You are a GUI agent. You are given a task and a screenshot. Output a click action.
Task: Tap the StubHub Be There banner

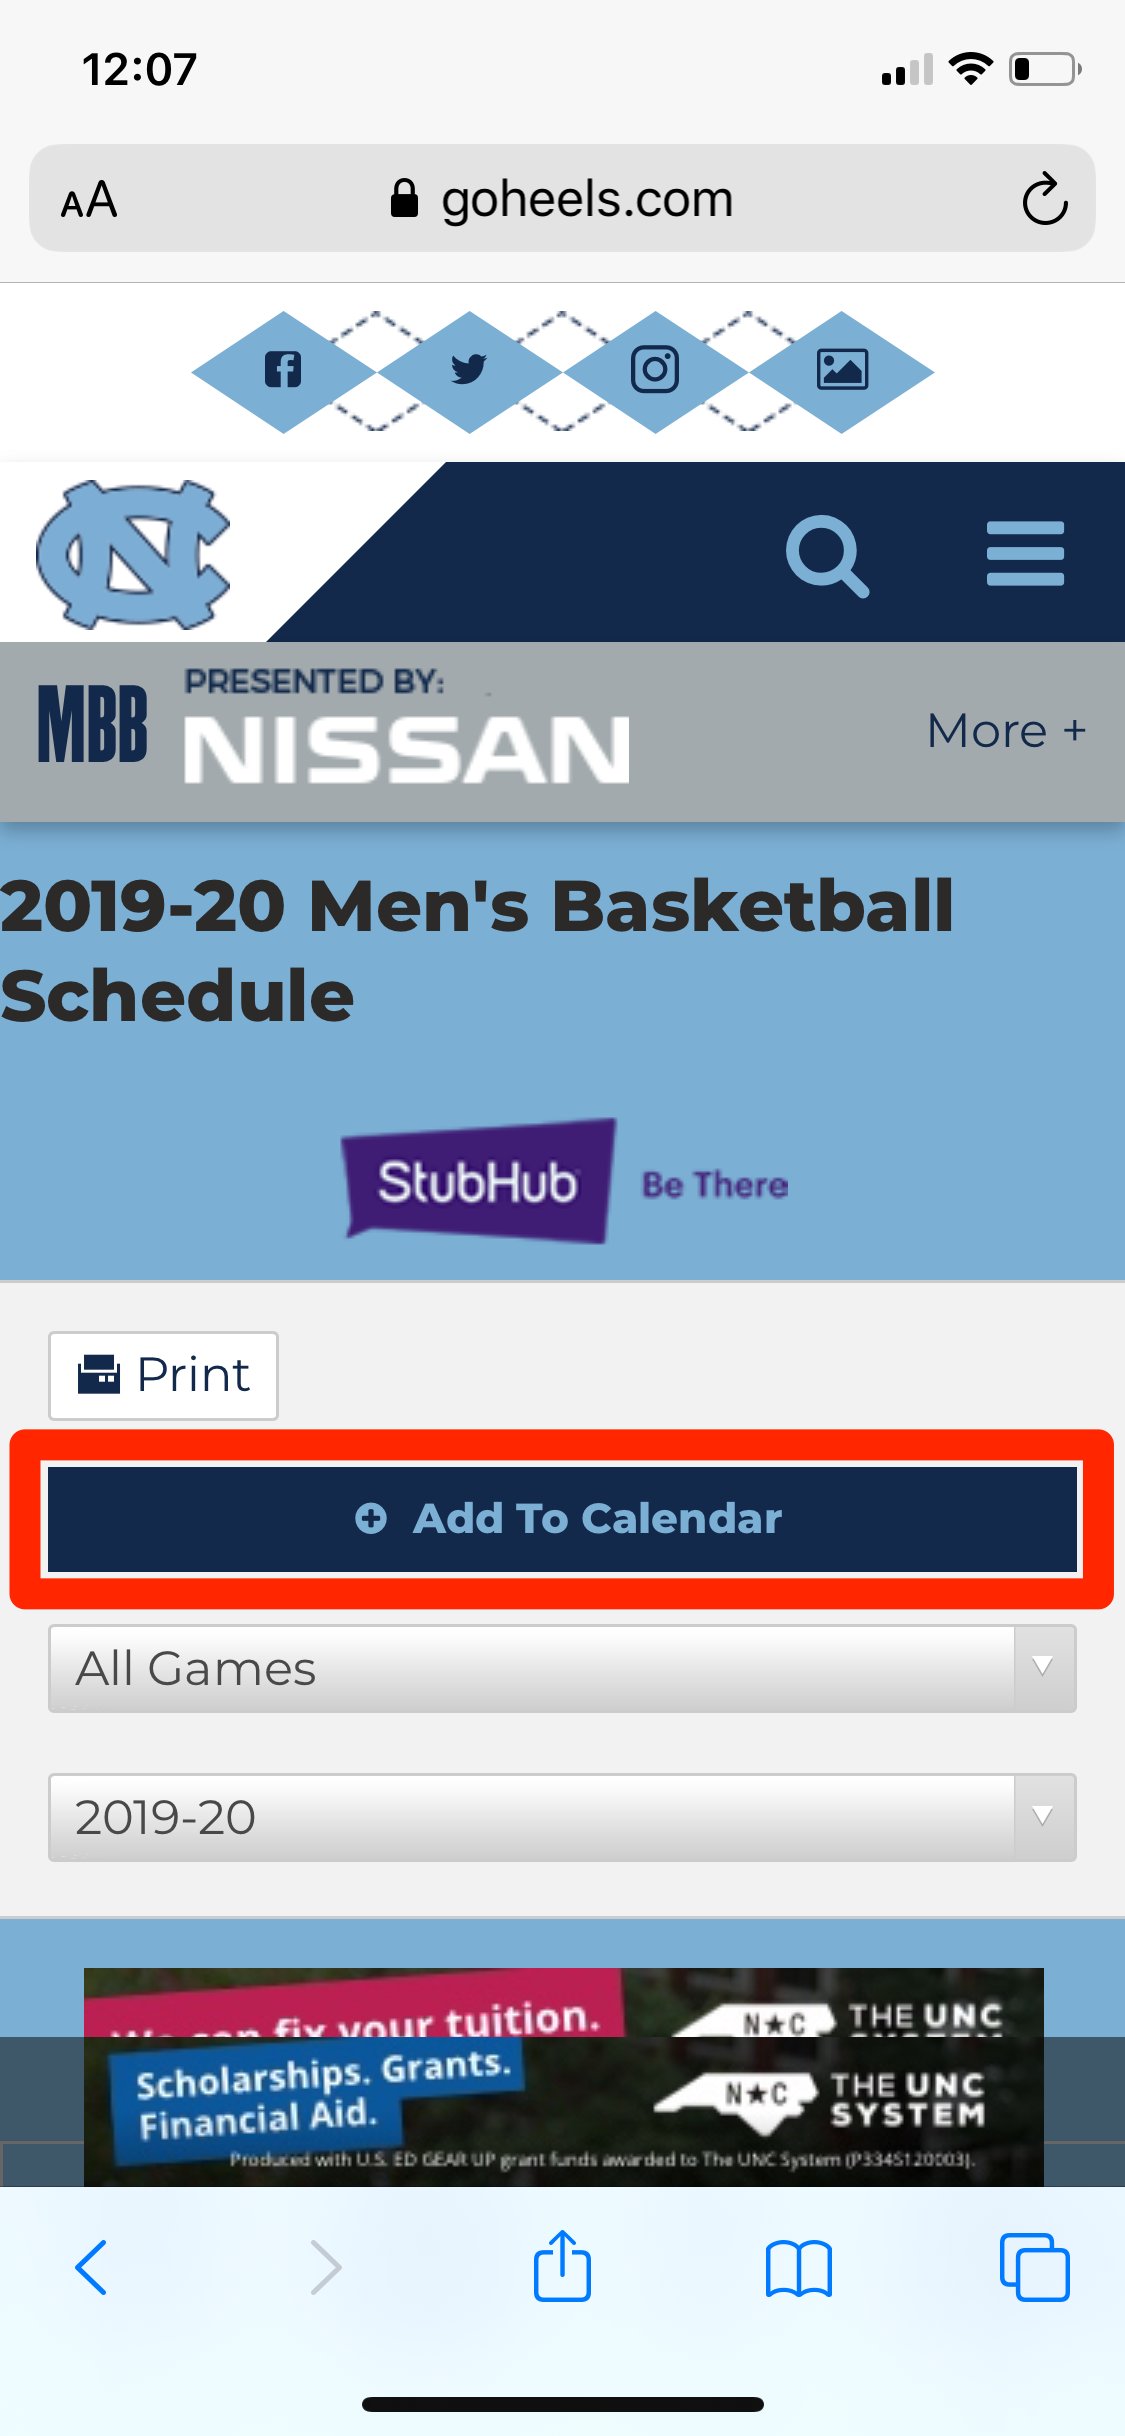566,1181
